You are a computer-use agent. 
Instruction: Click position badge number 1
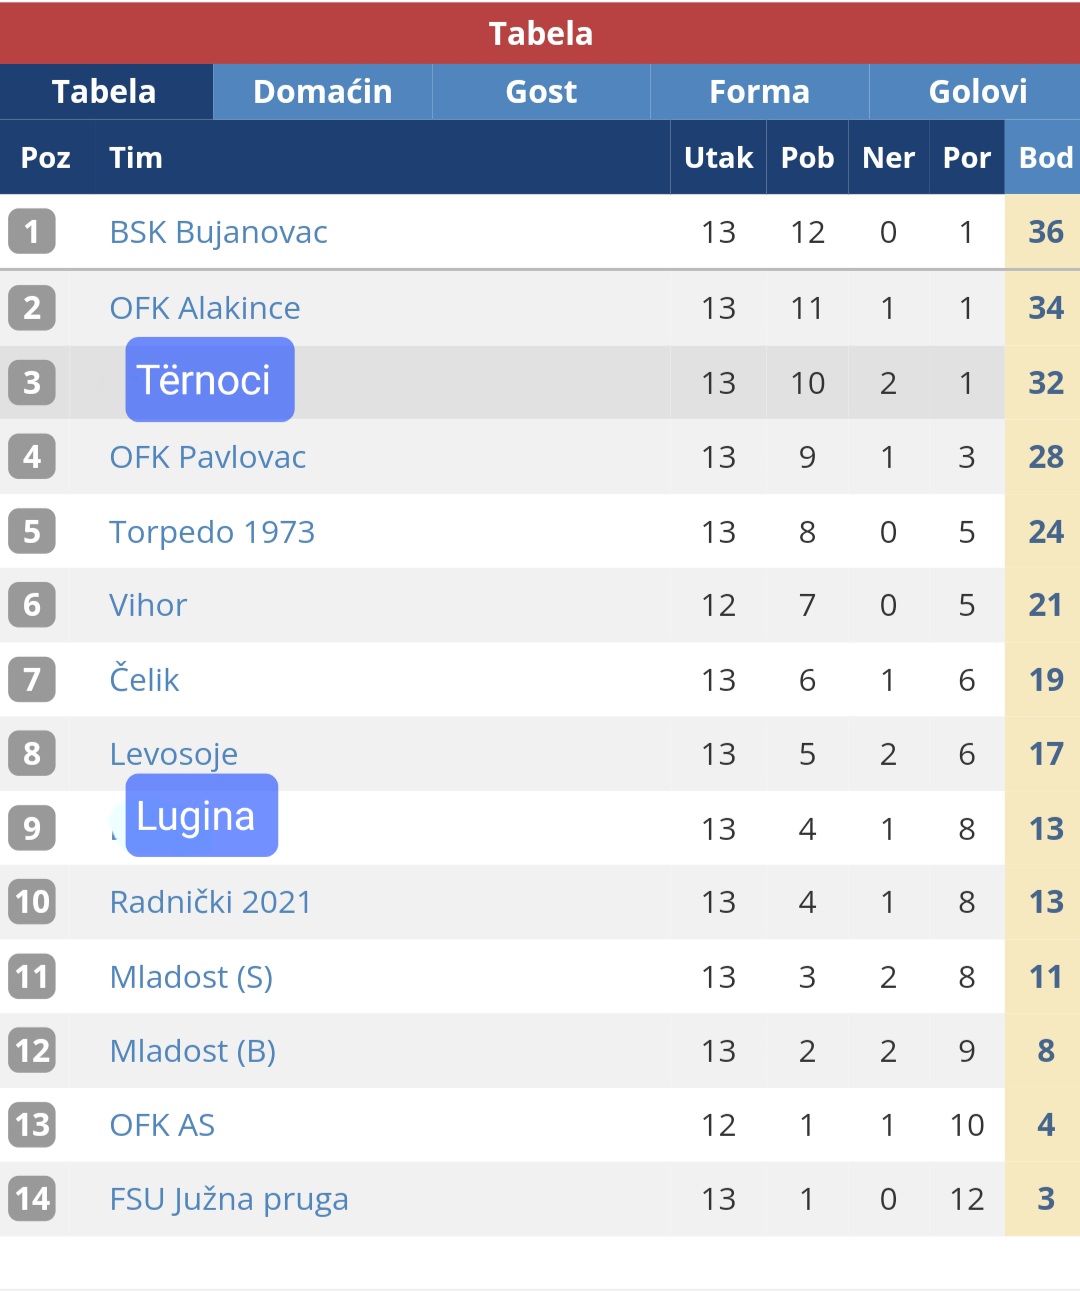[32, 232]
